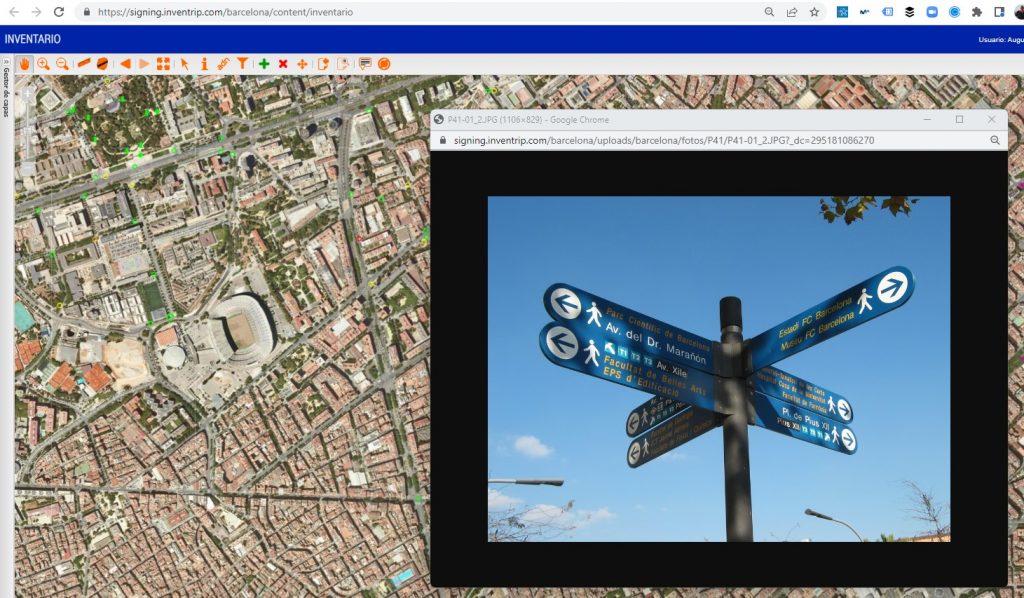Image resolution: width=1024 pixels, height=598 pixels.
Task: Minimize the P41-01_2.JPG popup window
Action: coord(927,119)
